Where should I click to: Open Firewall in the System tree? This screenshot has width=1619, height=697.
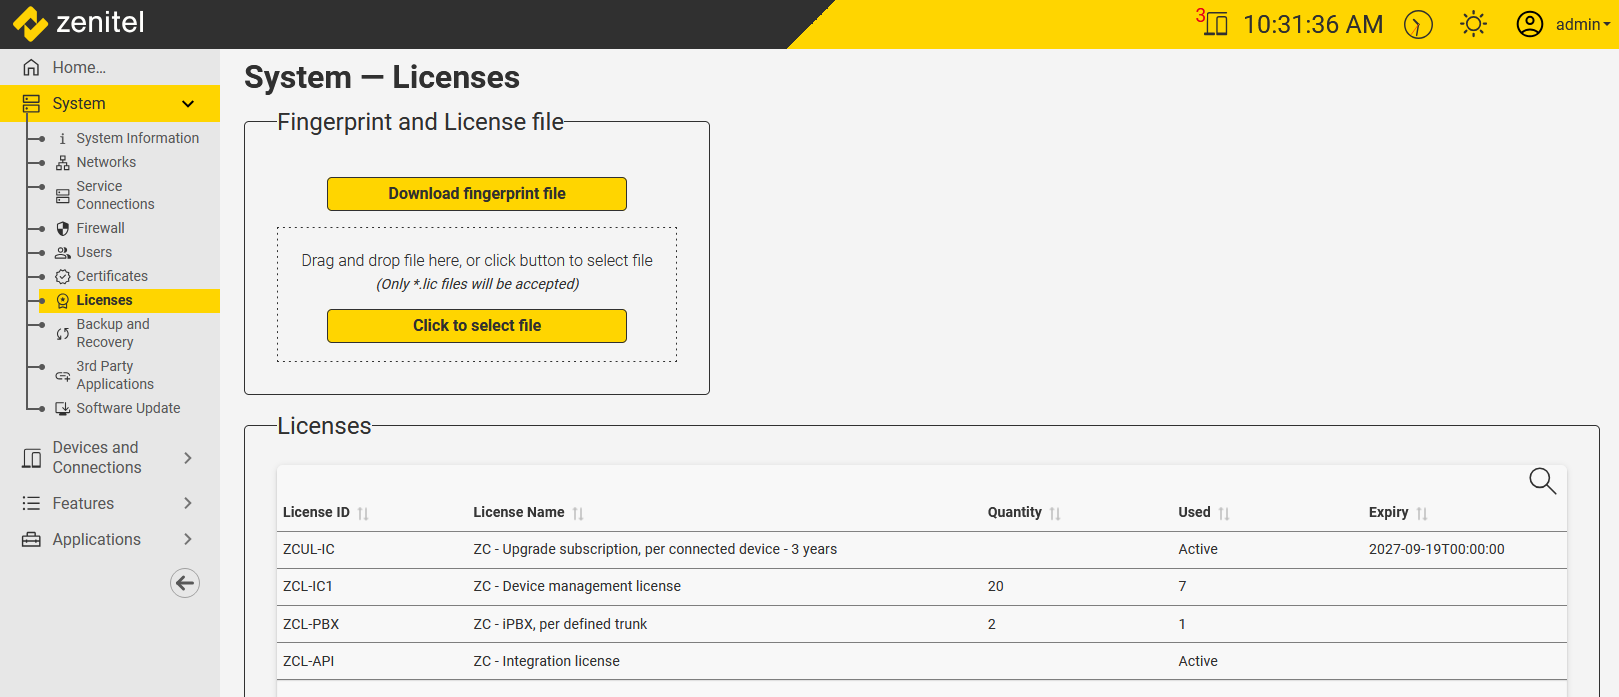click(100, 228)
